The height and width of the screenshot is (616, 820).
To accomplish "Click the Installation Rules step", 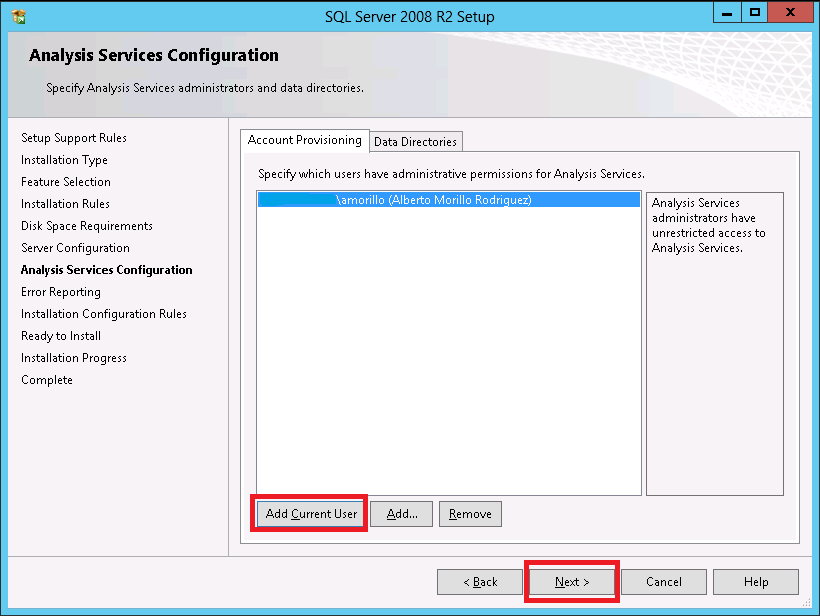I will pos(65,204).
